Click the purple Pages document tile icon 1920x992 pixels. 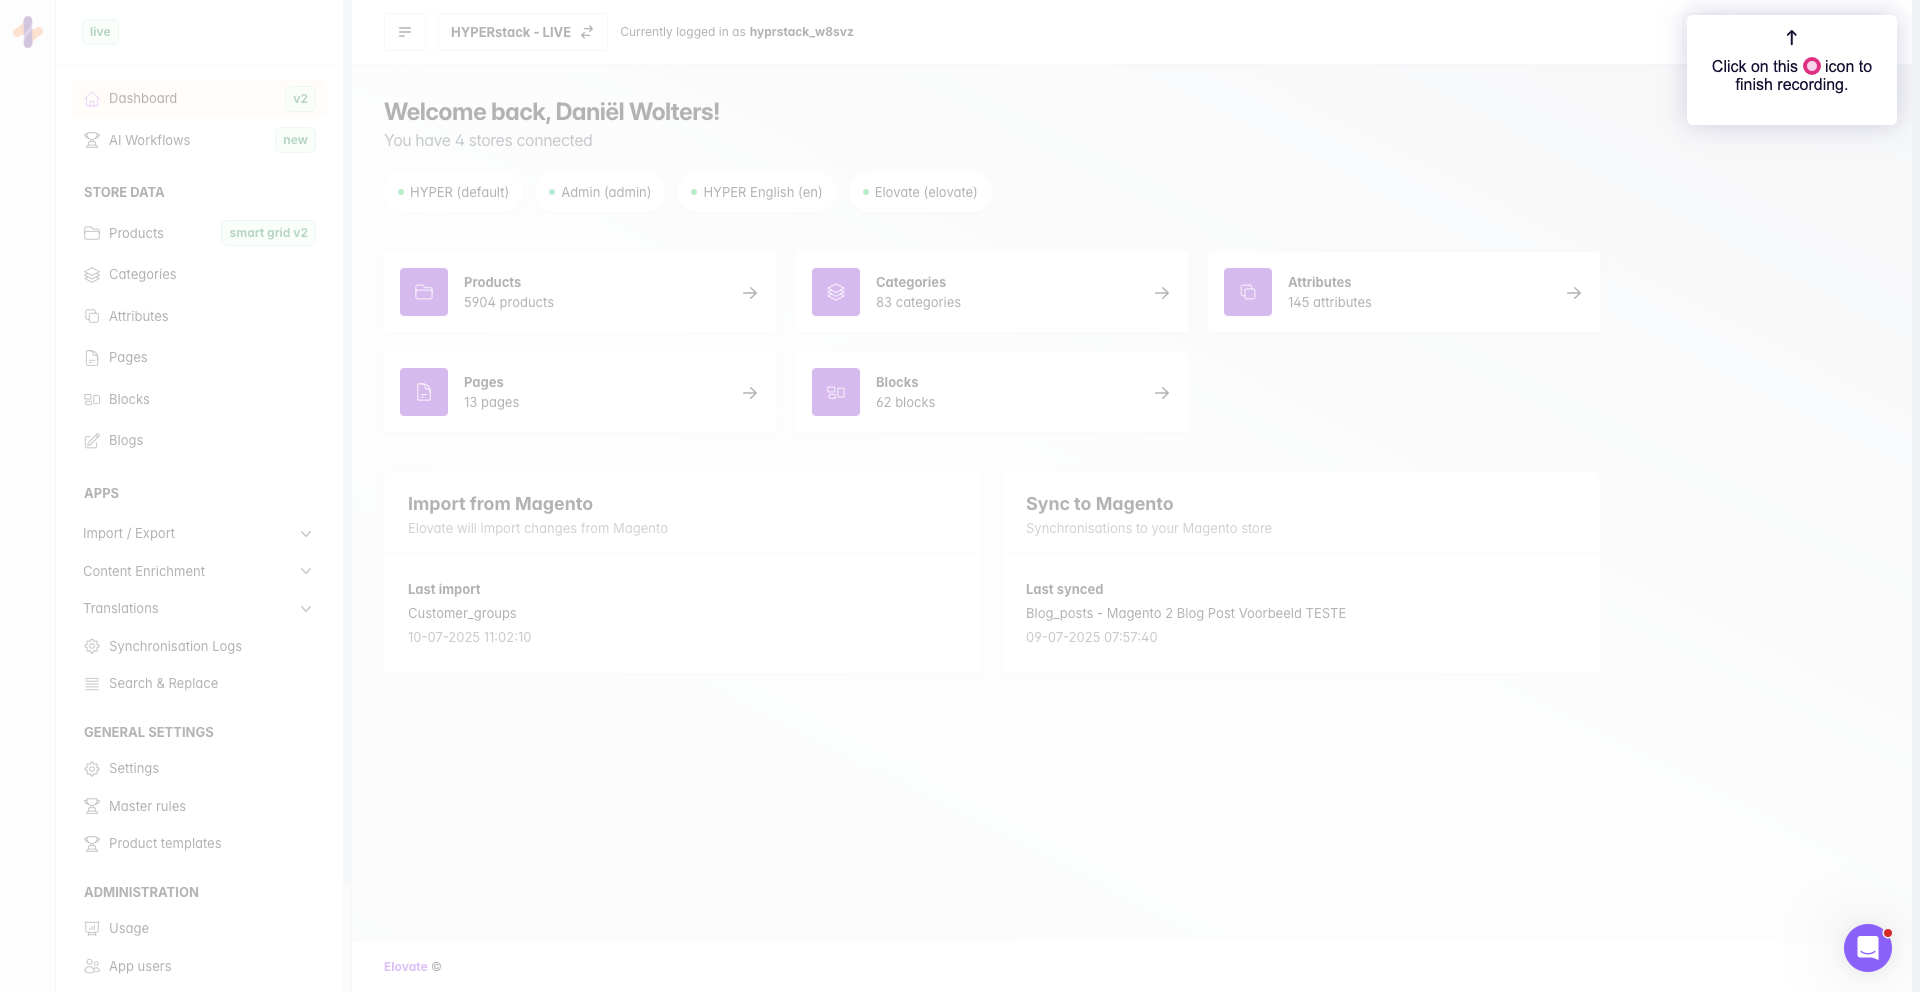click(424, 392)
